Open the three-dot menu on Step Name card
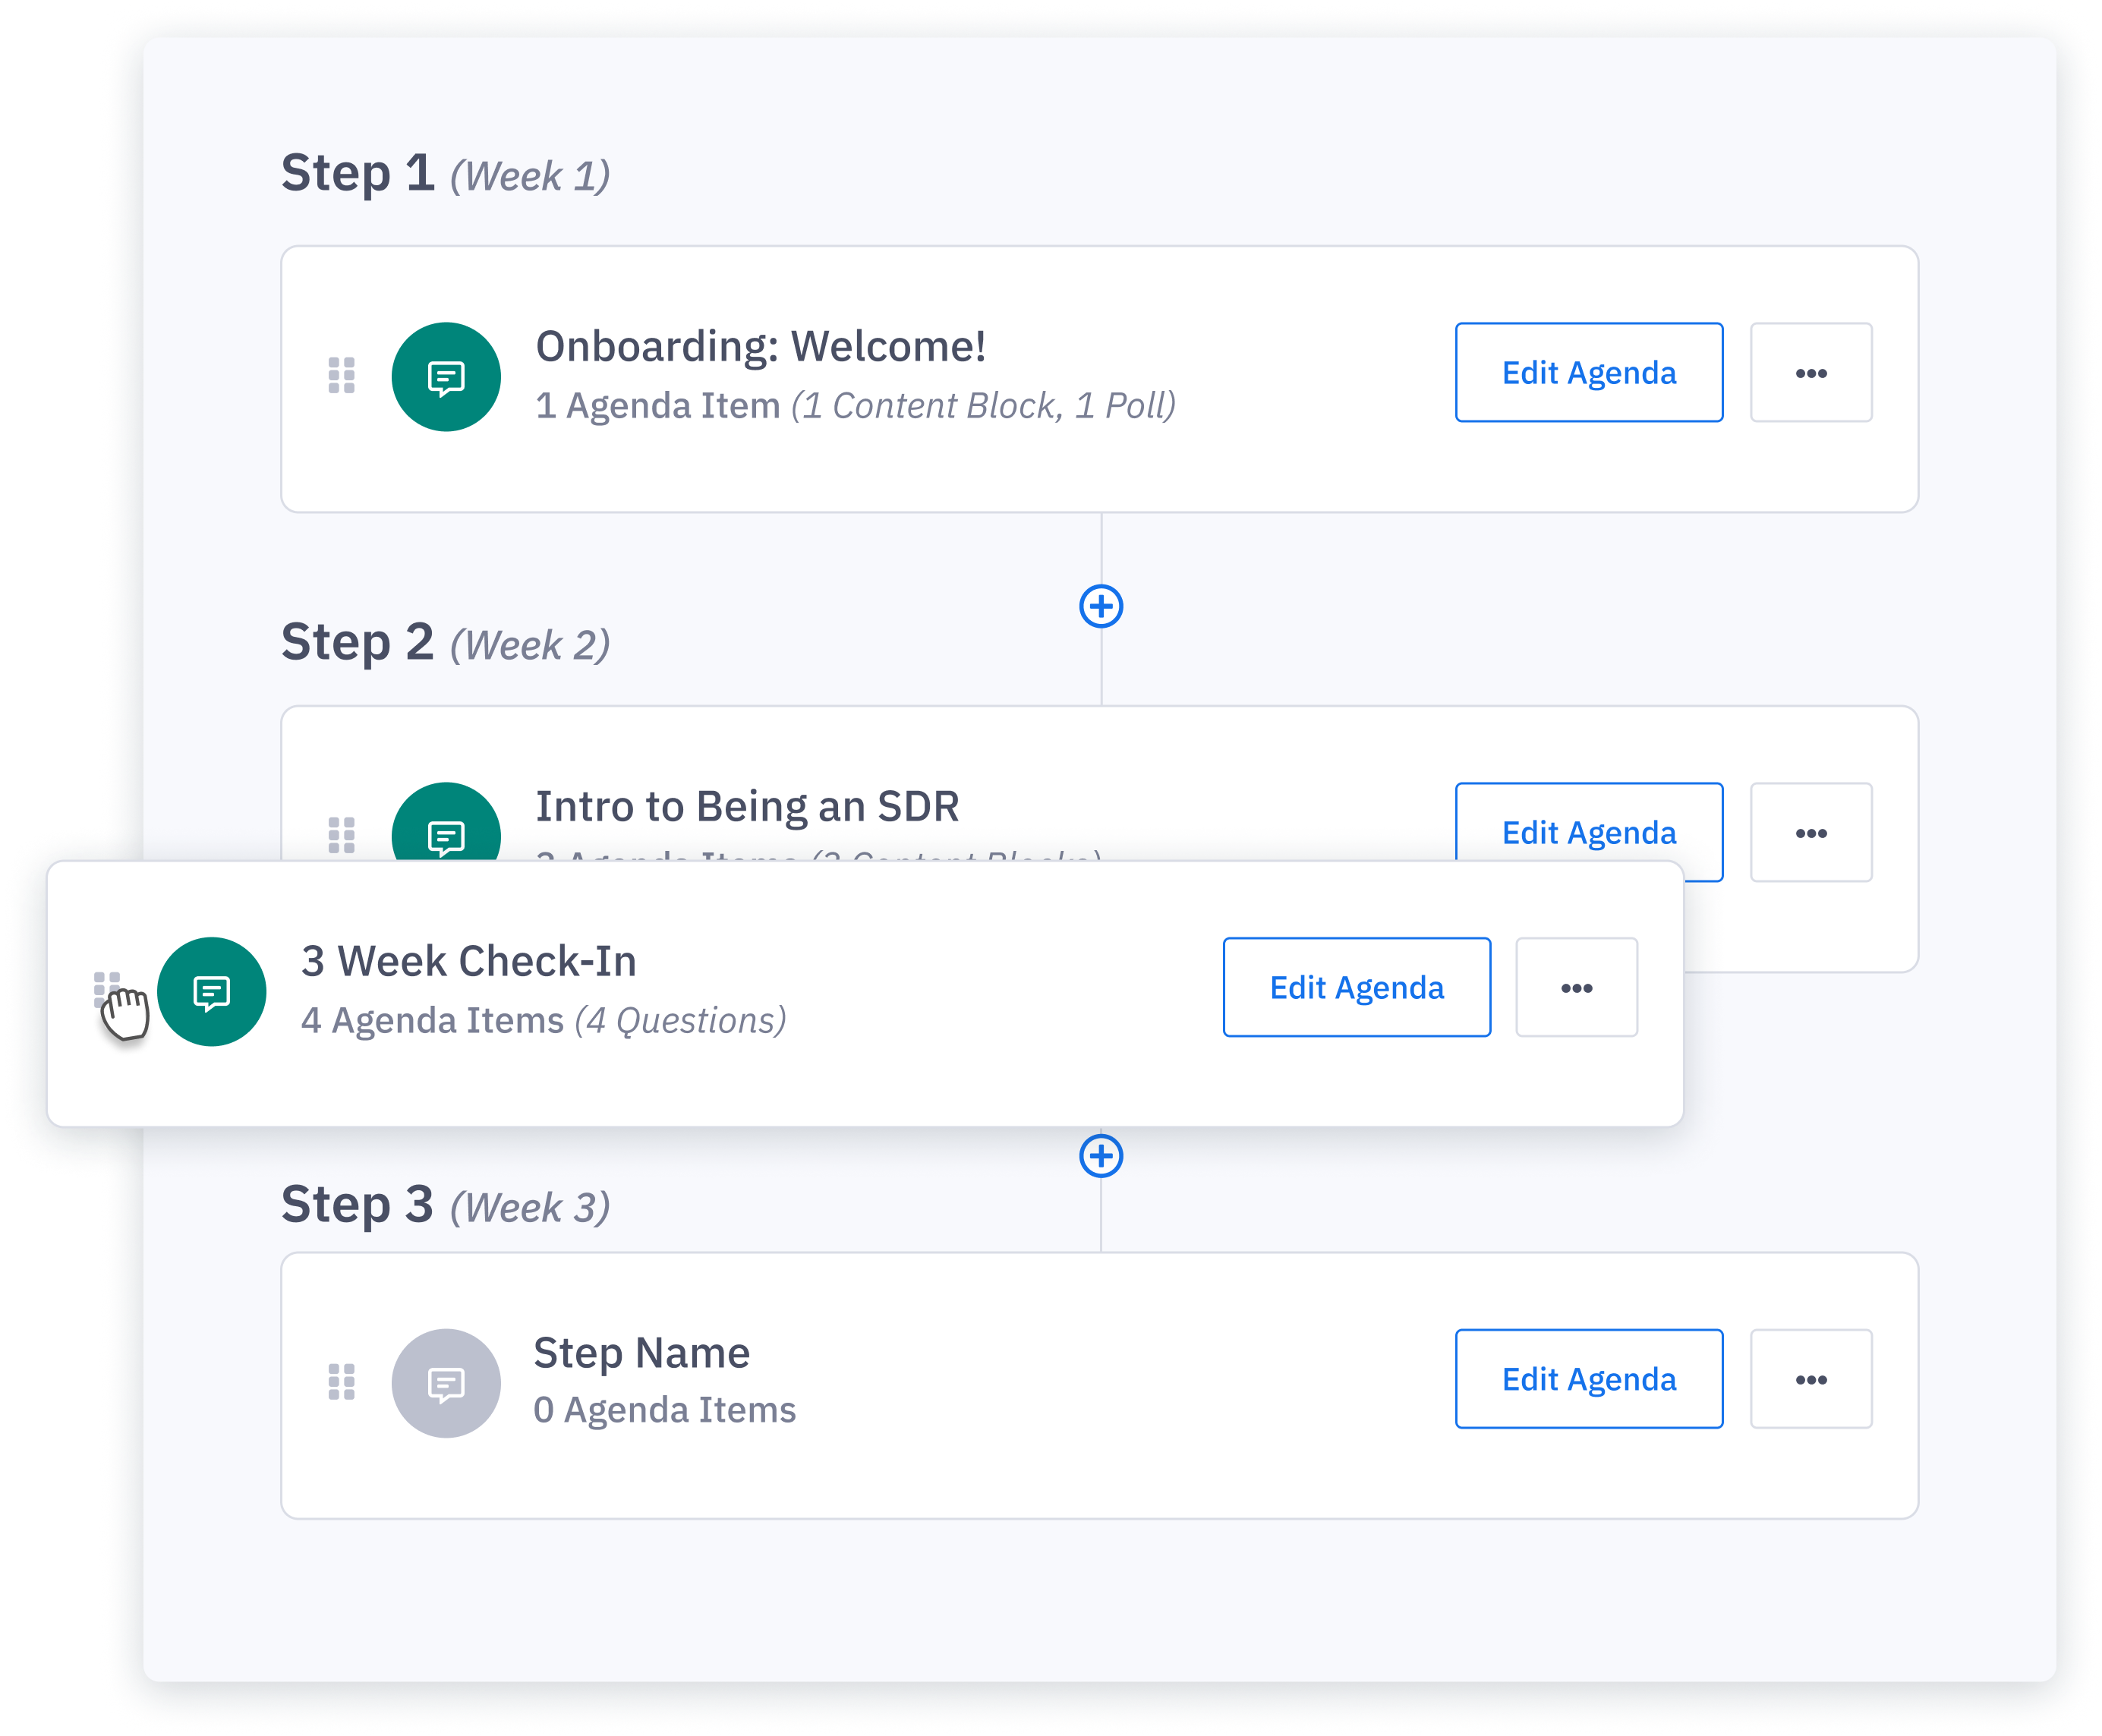The height and width of the screenshot is (1736, 2102). tap(1811, 1379)
